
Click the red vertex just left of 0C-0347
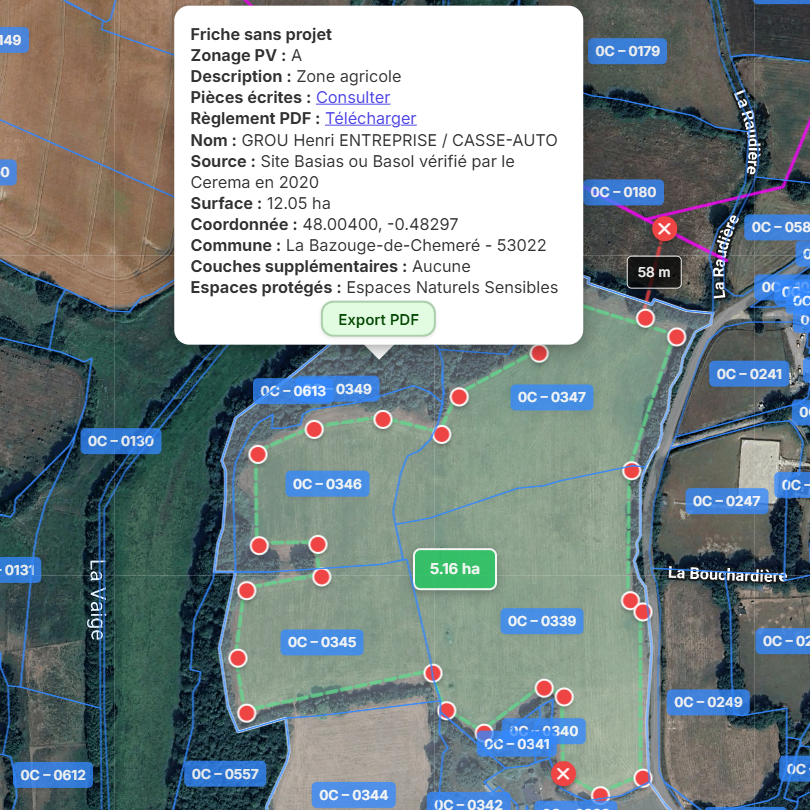coord(459,397)
